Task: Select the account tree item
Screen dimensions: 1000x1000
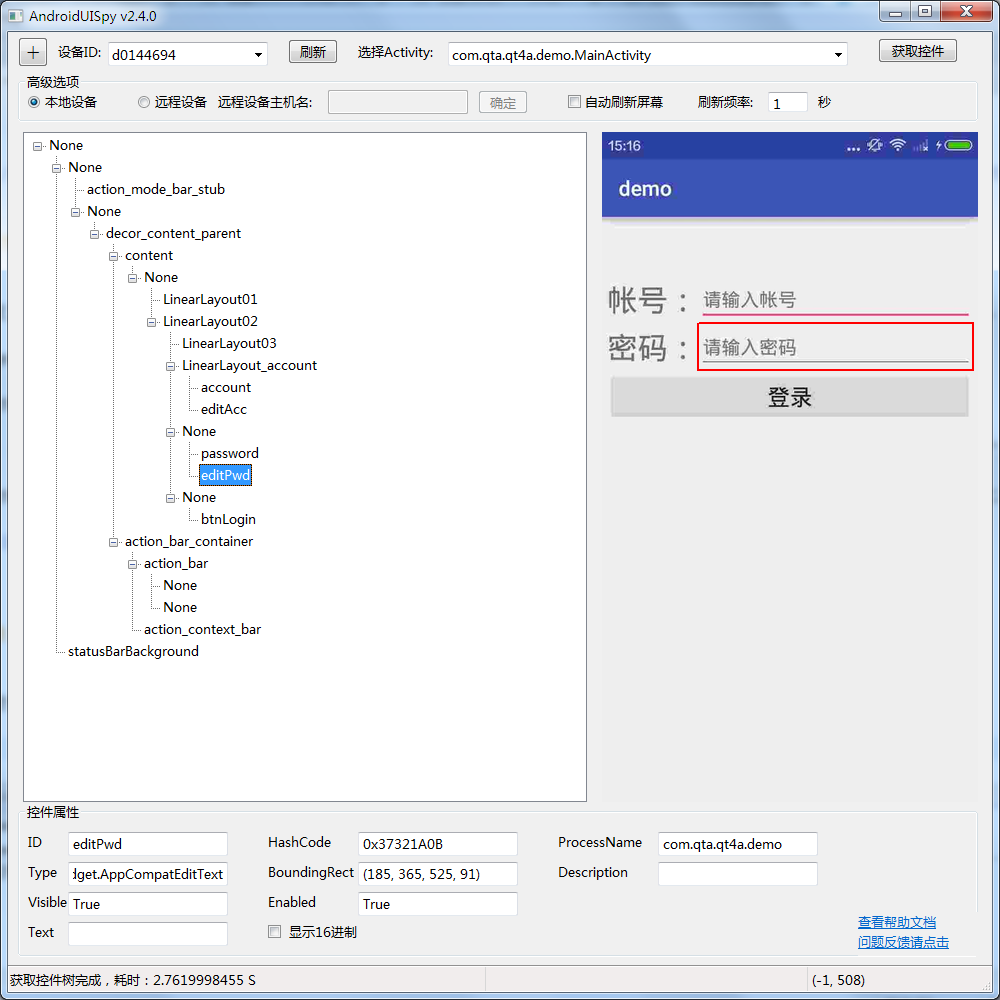Action: click(x=226, y=387)
